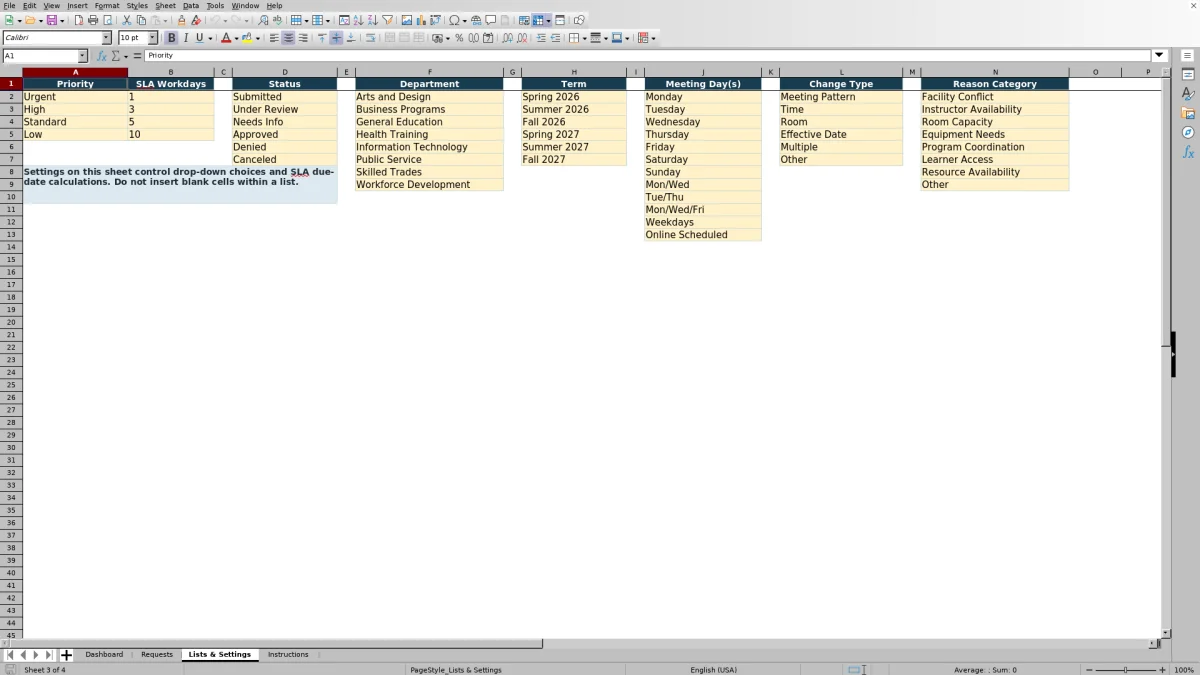
Task: Open the Data menu
Action: coord(191,6)
